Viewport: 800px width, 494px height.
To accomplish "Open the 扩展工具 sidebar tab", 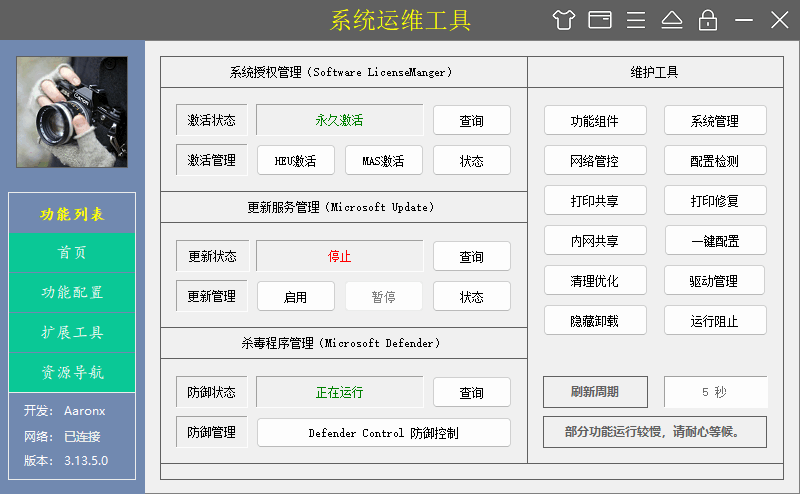I will 72,333.
